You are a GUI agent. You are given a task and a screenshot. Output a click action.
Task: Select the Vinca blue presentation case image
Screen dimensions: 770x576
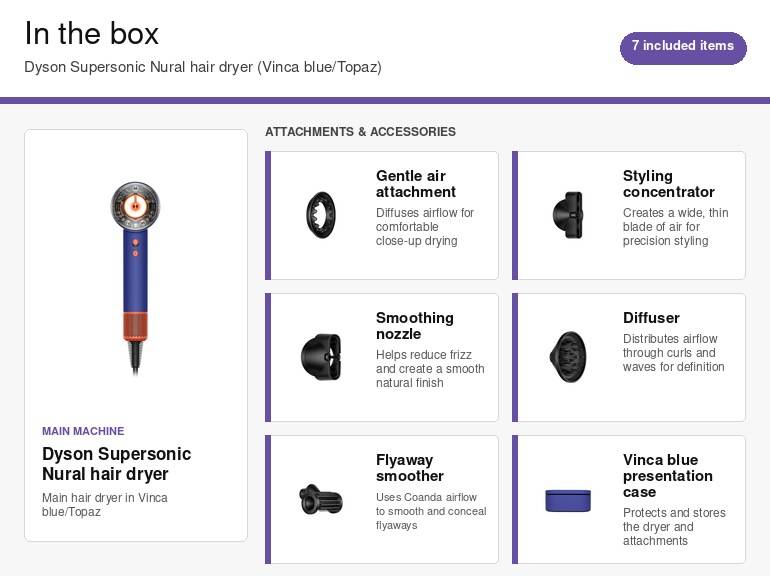pos(568,500)
